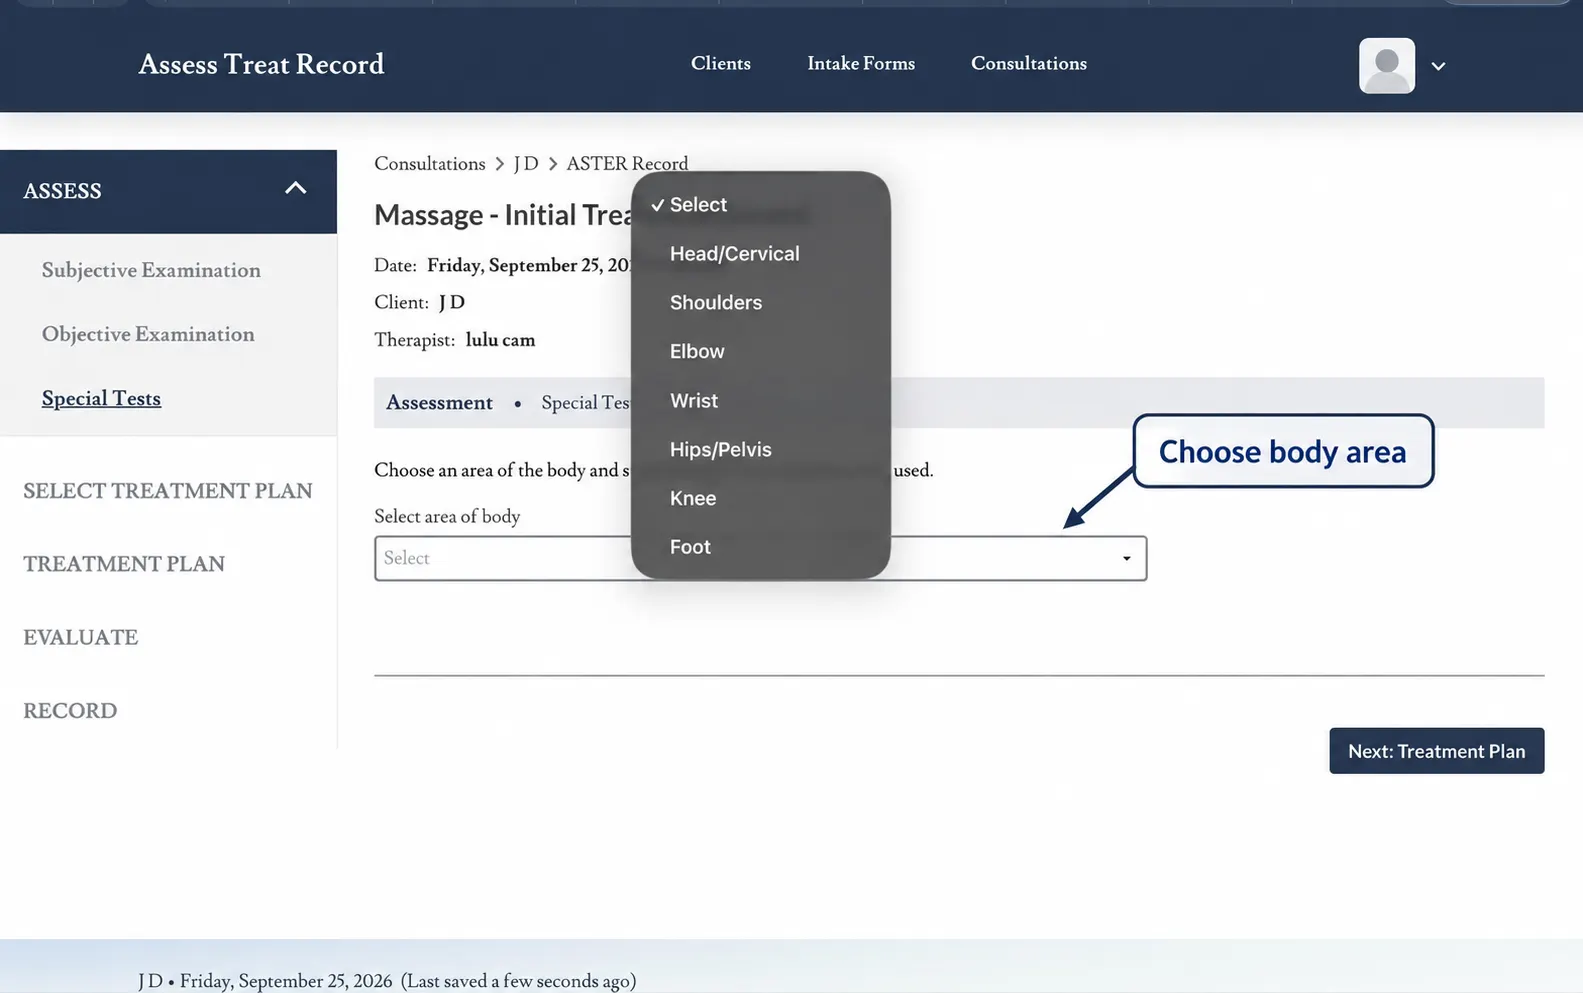The width and height of the screenshot is (1583, 993).
Task: Open Subjective Examination in sidebar
Action: (x=151, y=270)
